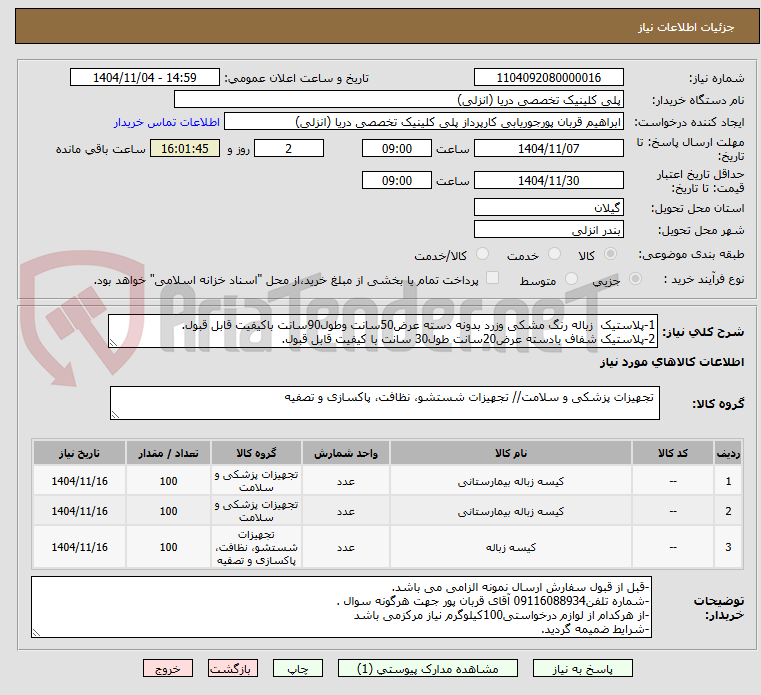Viewport: 761px width, 695px height.
Task: Select the کالا radio button
Action: [x=610, y=254]
